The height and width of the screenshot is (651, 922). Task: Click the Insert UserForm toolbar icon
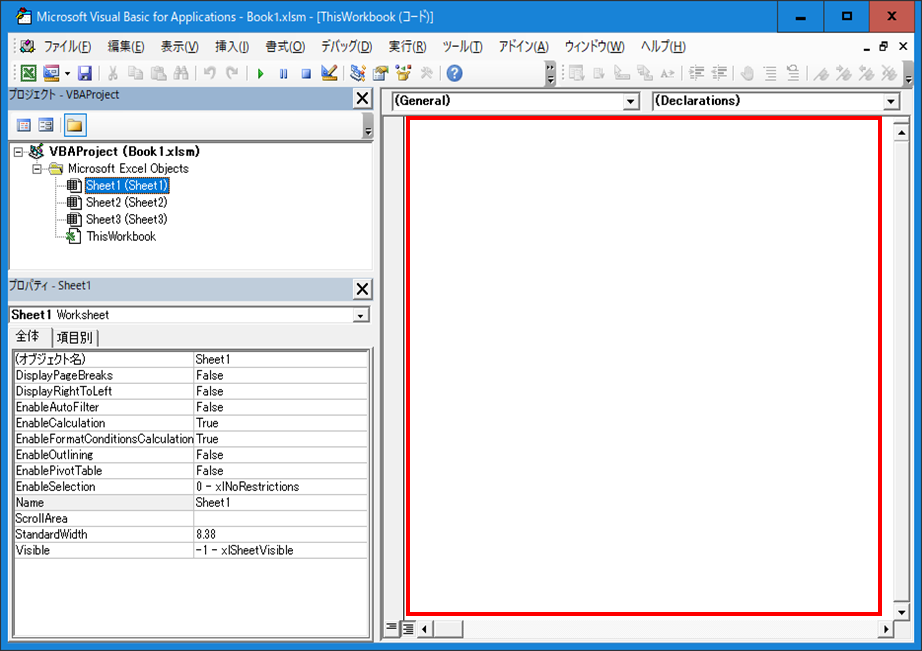click(x=51, y=73)
